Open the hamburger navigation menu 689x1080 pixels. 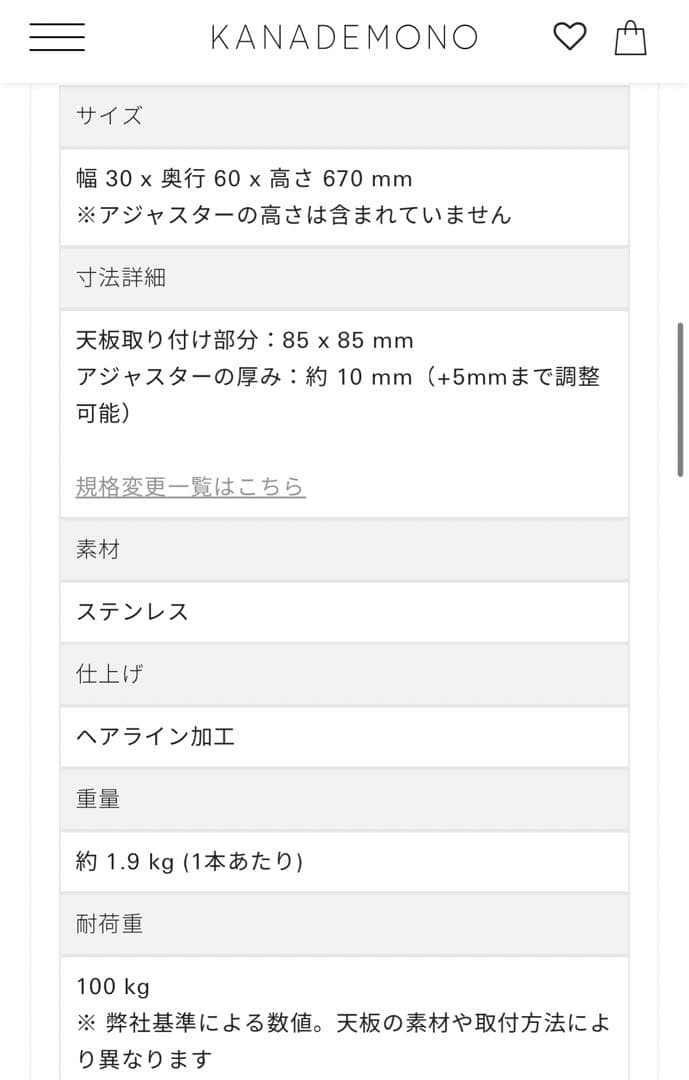click(57, 37)
